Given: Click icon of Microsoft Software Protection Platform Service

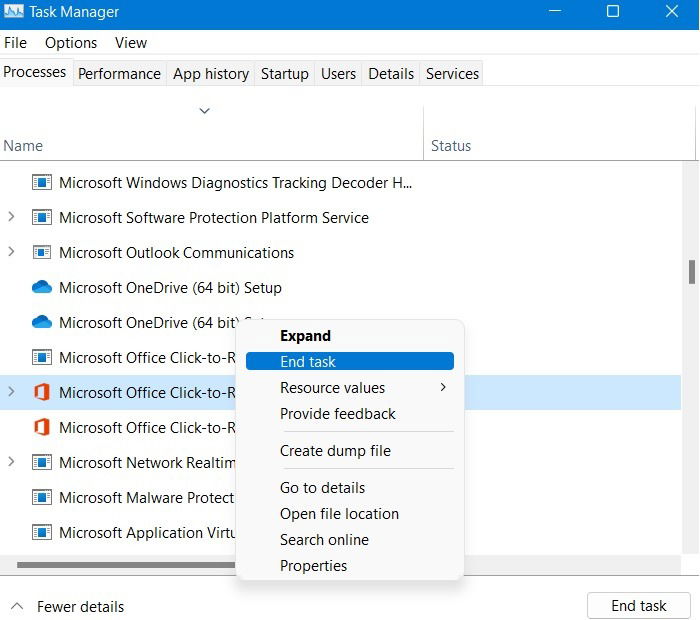Looking at the screenshot, I should (x=42, y=217).
